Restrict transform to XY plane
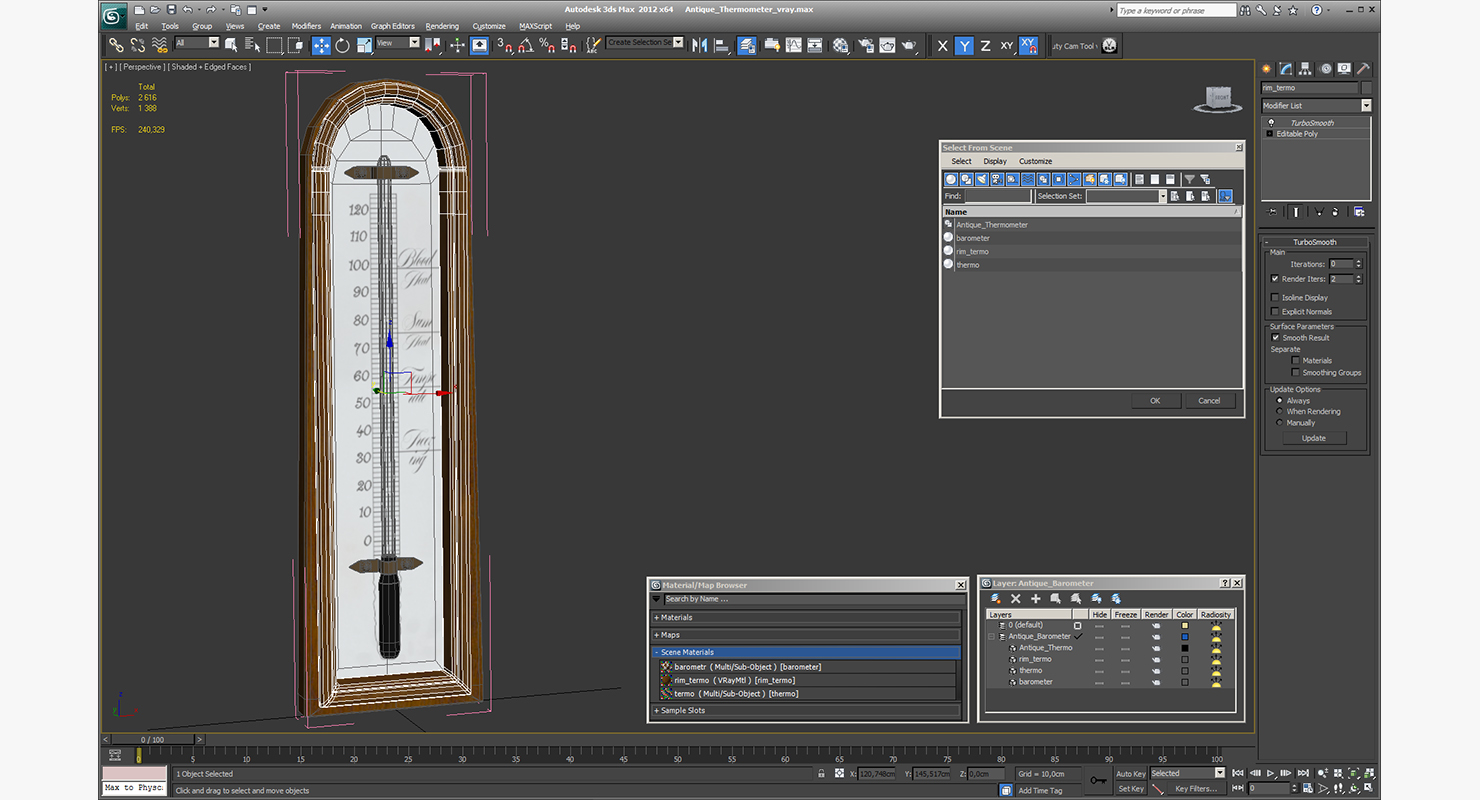 [1007, 46]
